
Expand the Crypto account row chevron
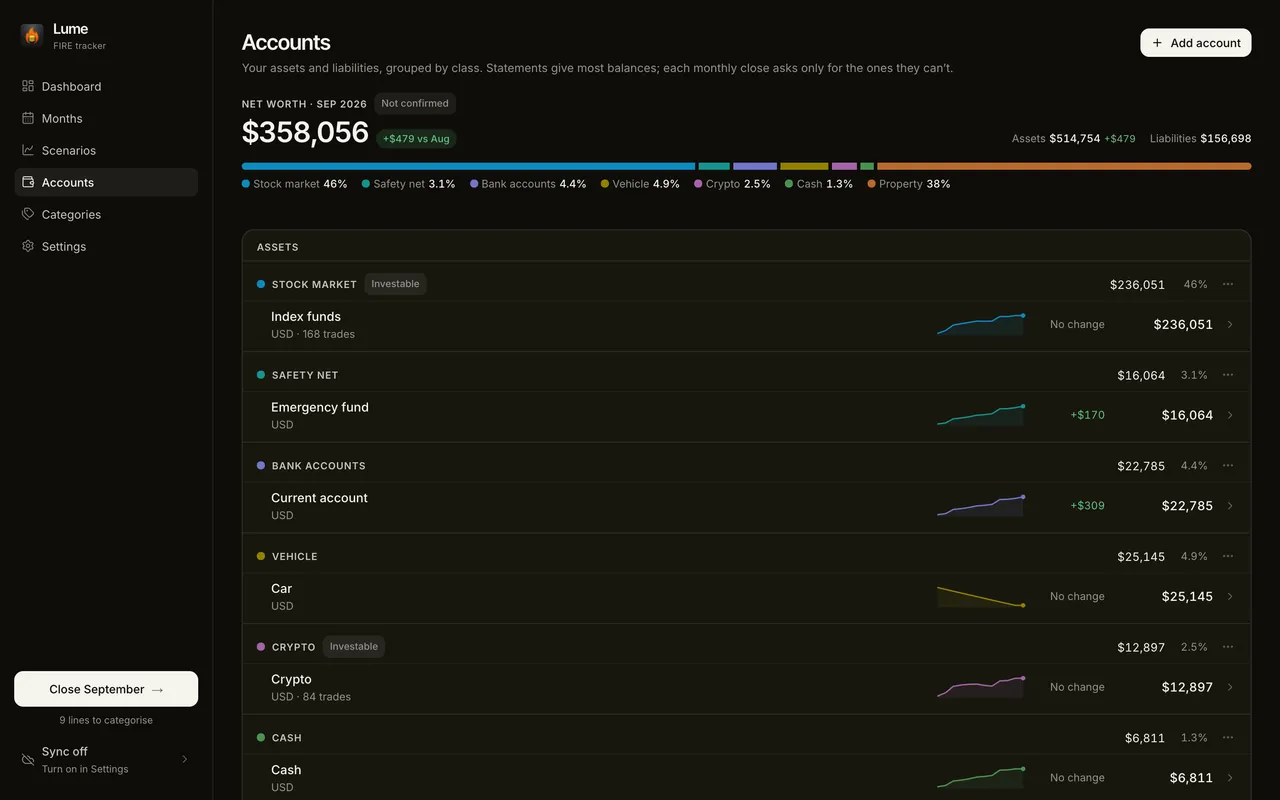(x=1230, y=687)
